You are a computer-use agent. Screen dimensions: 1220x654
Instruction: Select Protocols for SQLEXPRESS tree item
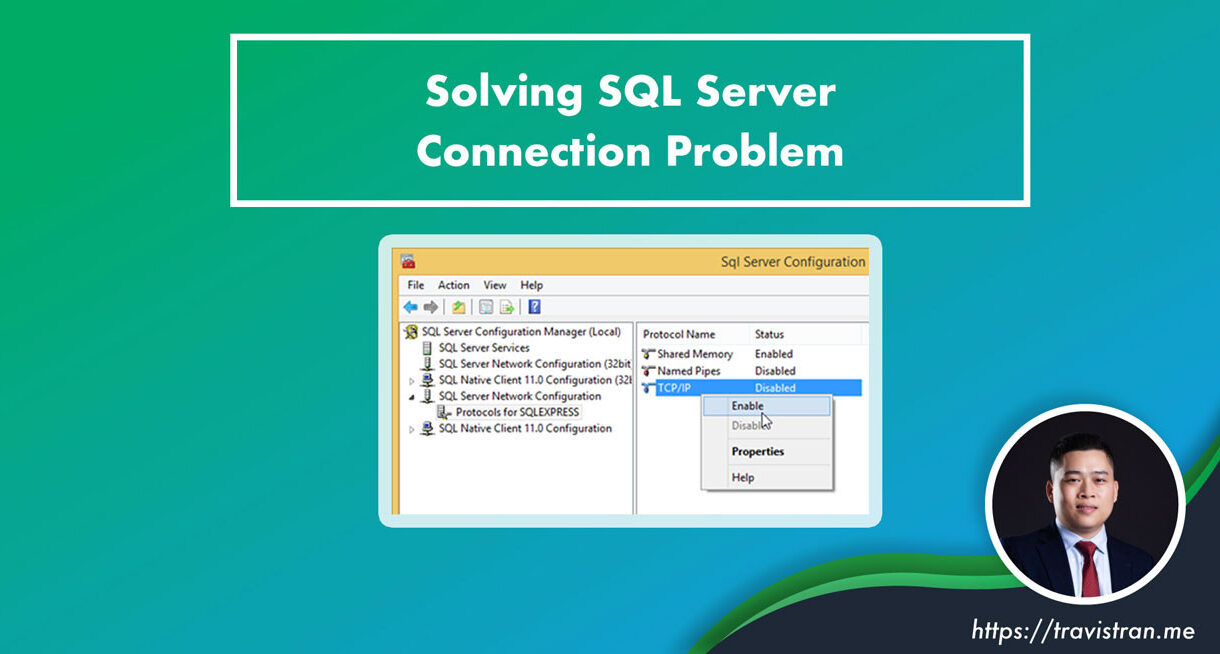pyautogui.click(x=510, y=412)
